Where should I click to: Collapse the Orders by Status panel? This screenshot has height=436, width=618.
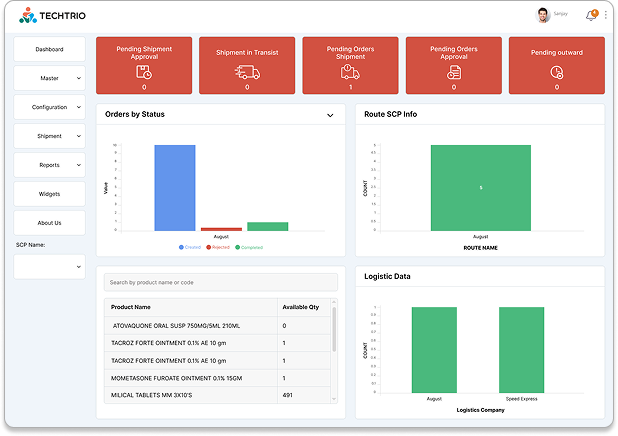[x=330, y=115]
